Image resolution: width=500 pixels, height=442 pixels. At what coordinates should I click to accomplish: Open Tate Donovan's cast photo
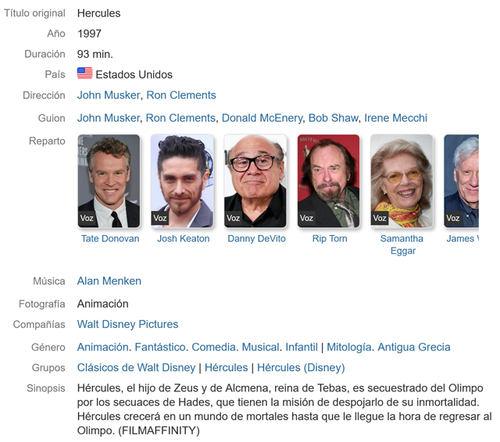109,181
